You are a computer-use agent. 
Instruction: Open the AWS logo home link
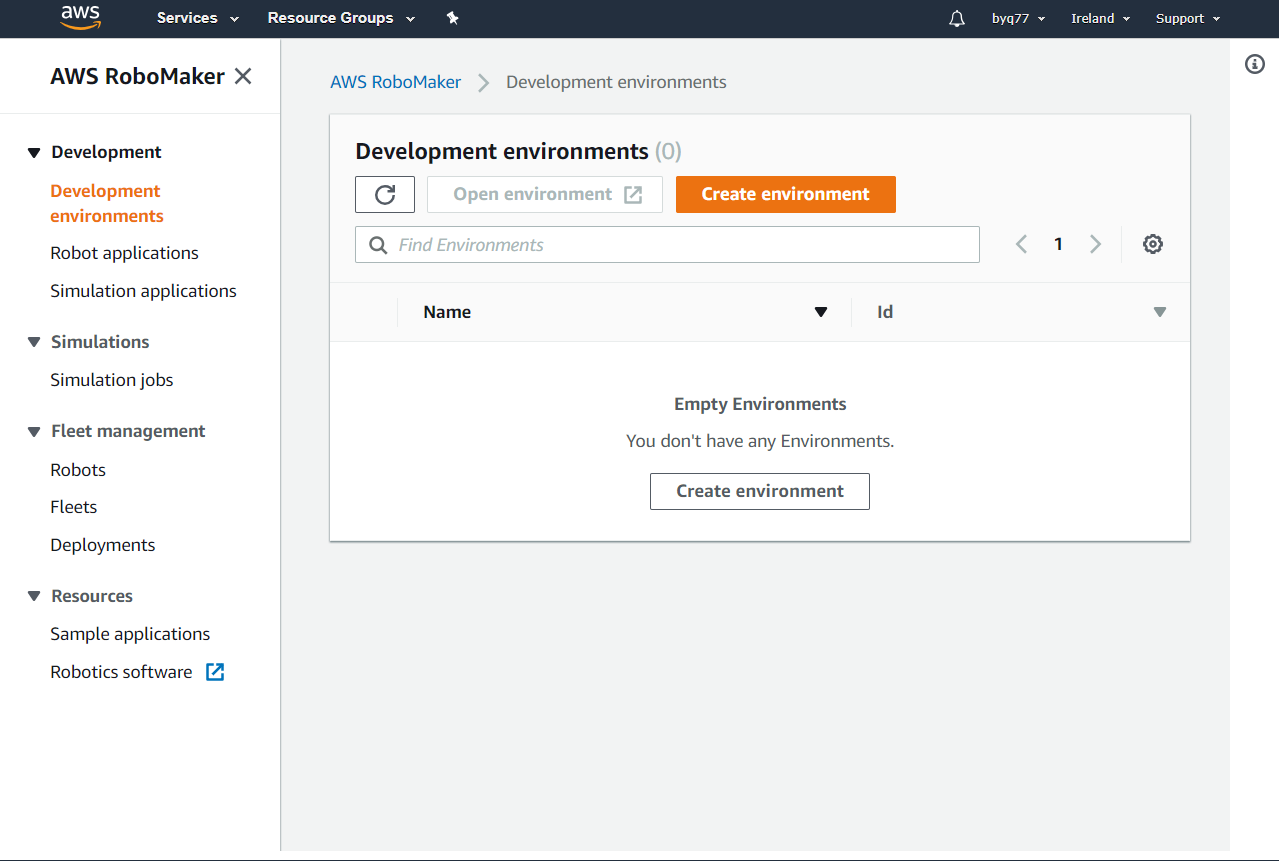[x=80, y=17]
